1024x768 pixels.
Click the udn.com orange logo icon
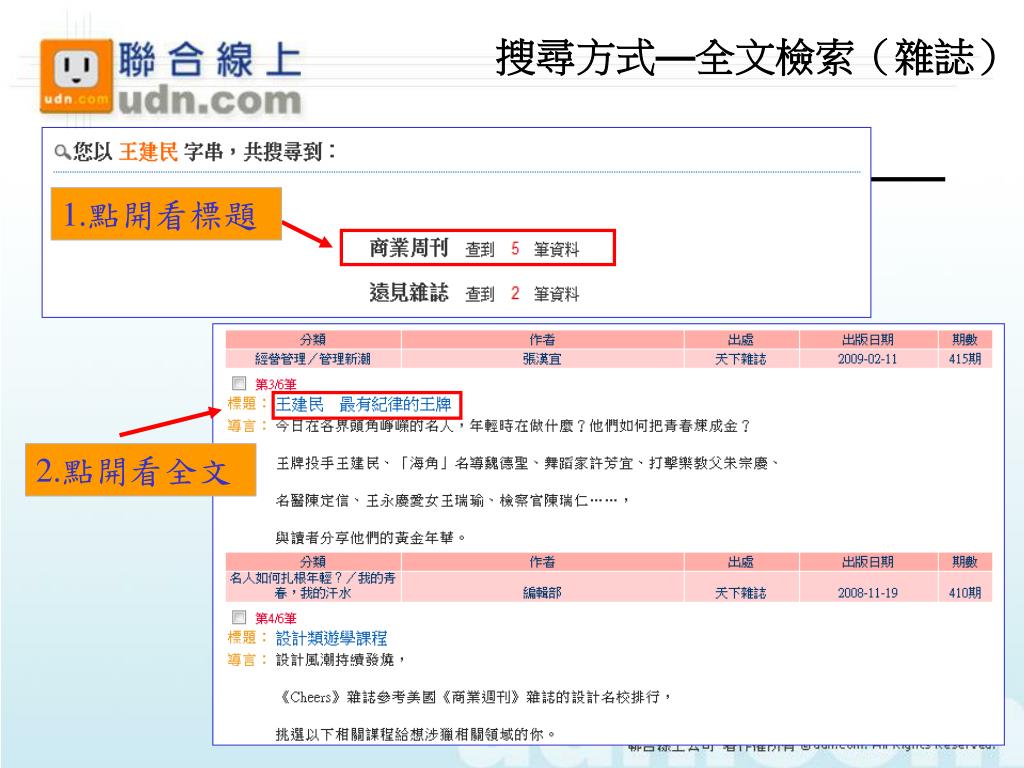click(x=76, y=76)
